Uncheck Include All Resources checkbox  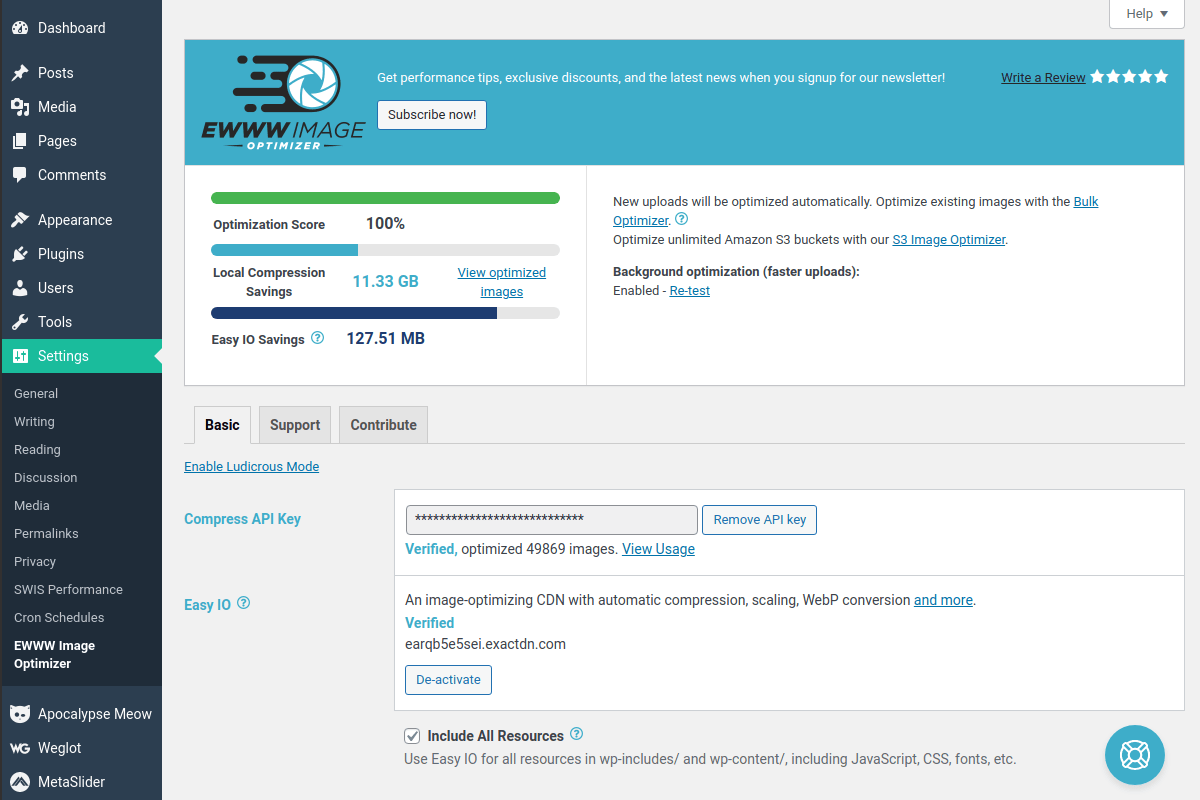point(412,736)
